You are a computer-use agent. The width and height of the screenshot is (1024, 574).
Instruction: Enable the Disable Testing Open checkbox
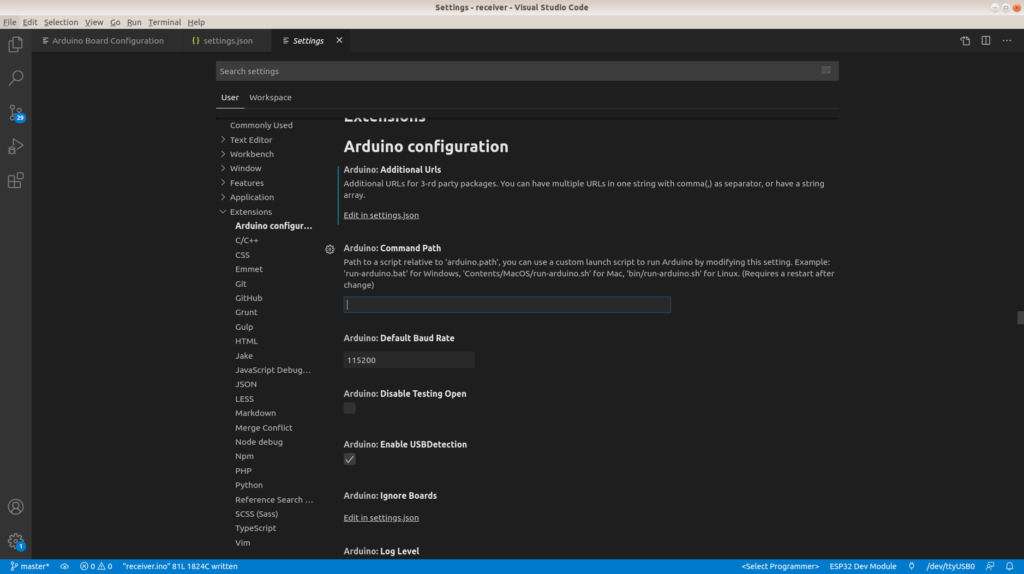pyautogui.click(x=350, y=408)
